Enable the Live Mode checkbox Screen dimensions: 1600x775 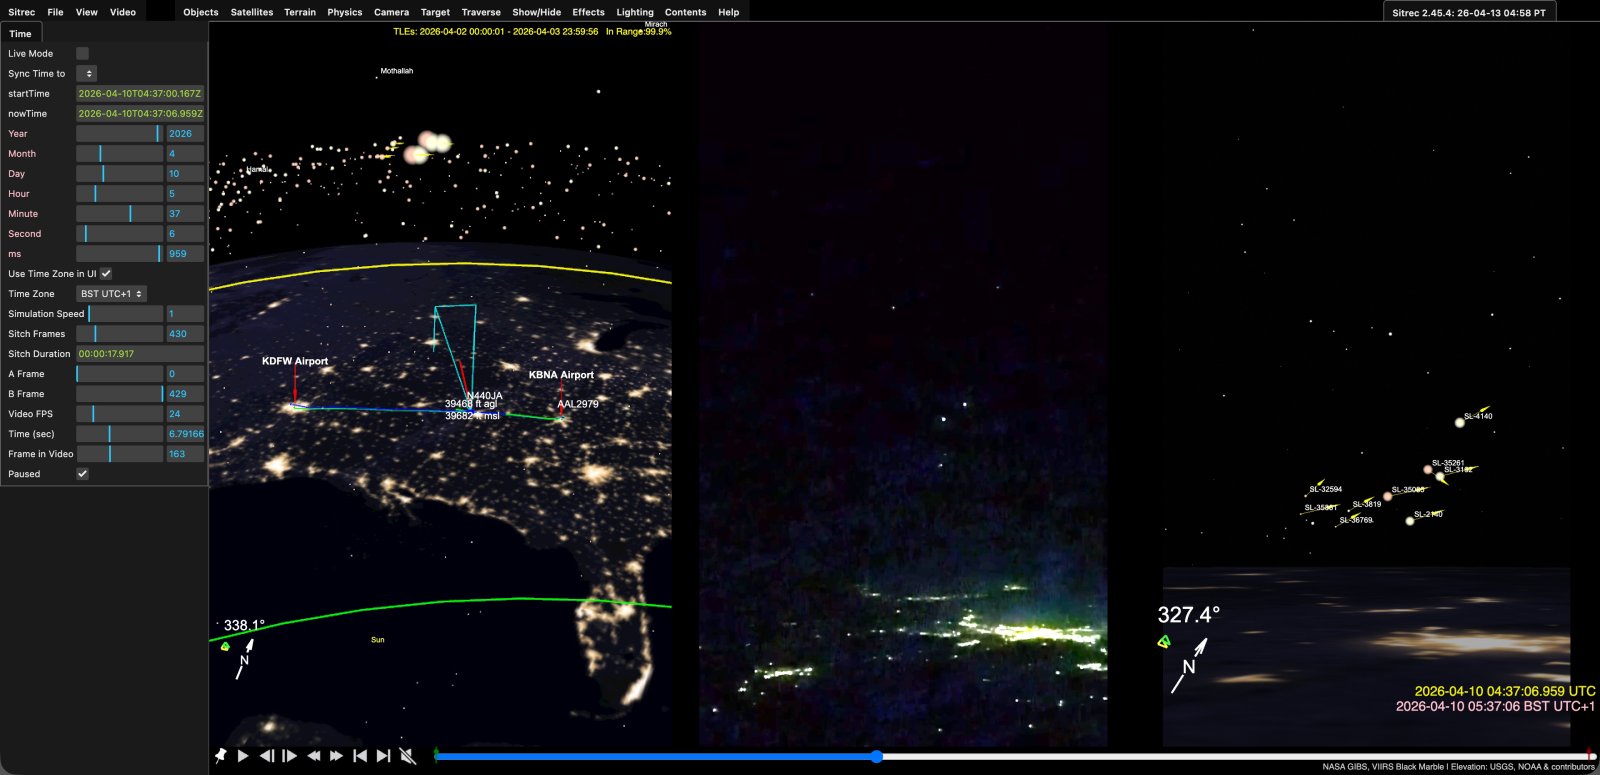[x=83, y=54]
